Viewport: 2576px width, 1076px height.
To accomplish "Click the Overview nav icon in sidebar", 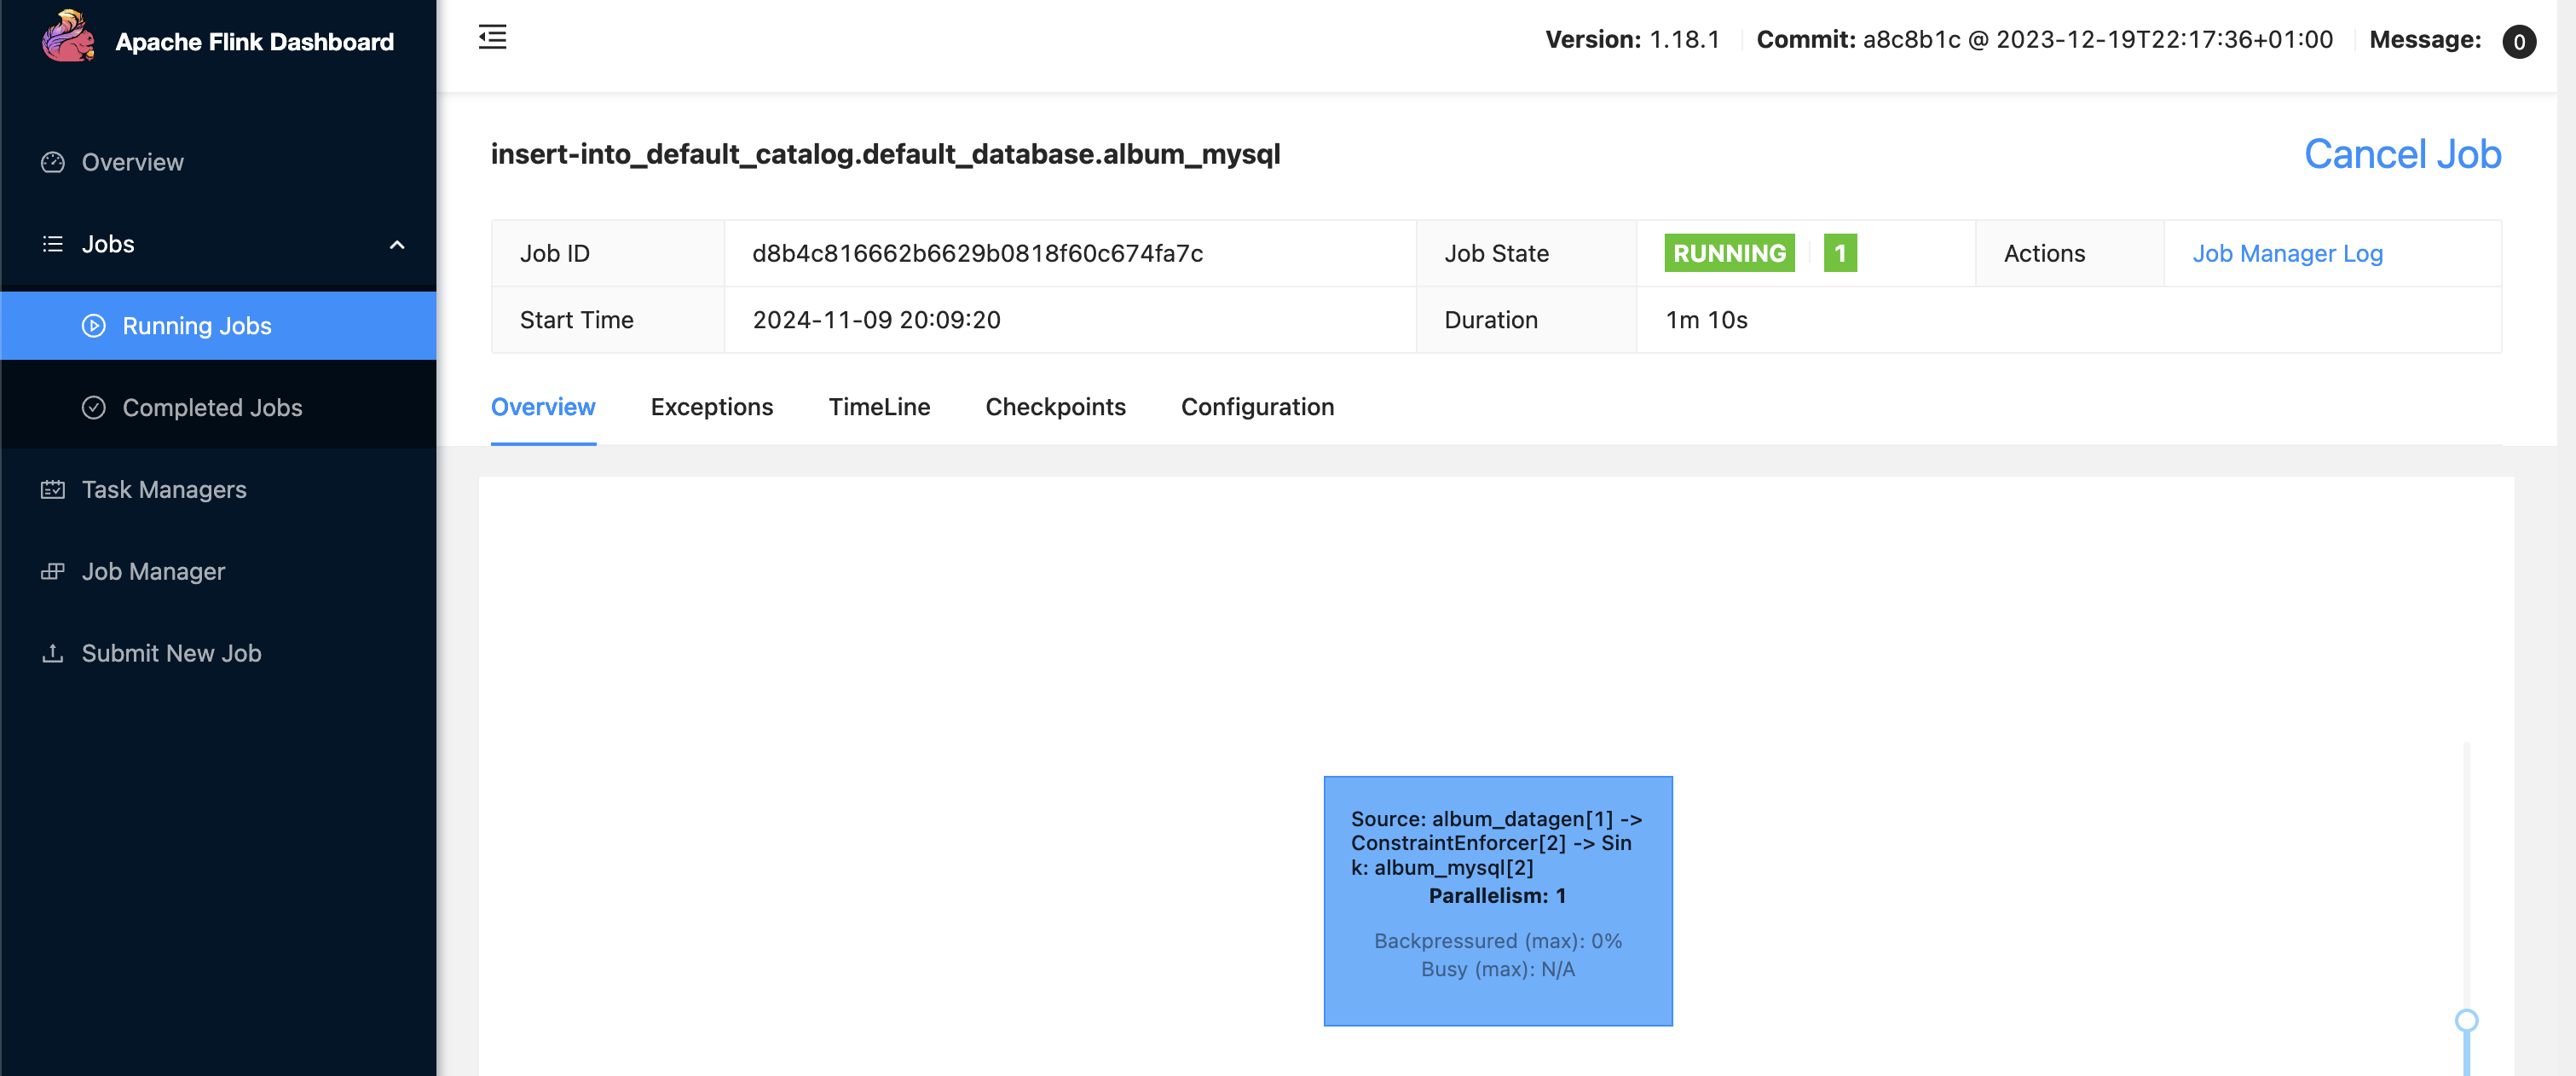I will pos(53,161).
